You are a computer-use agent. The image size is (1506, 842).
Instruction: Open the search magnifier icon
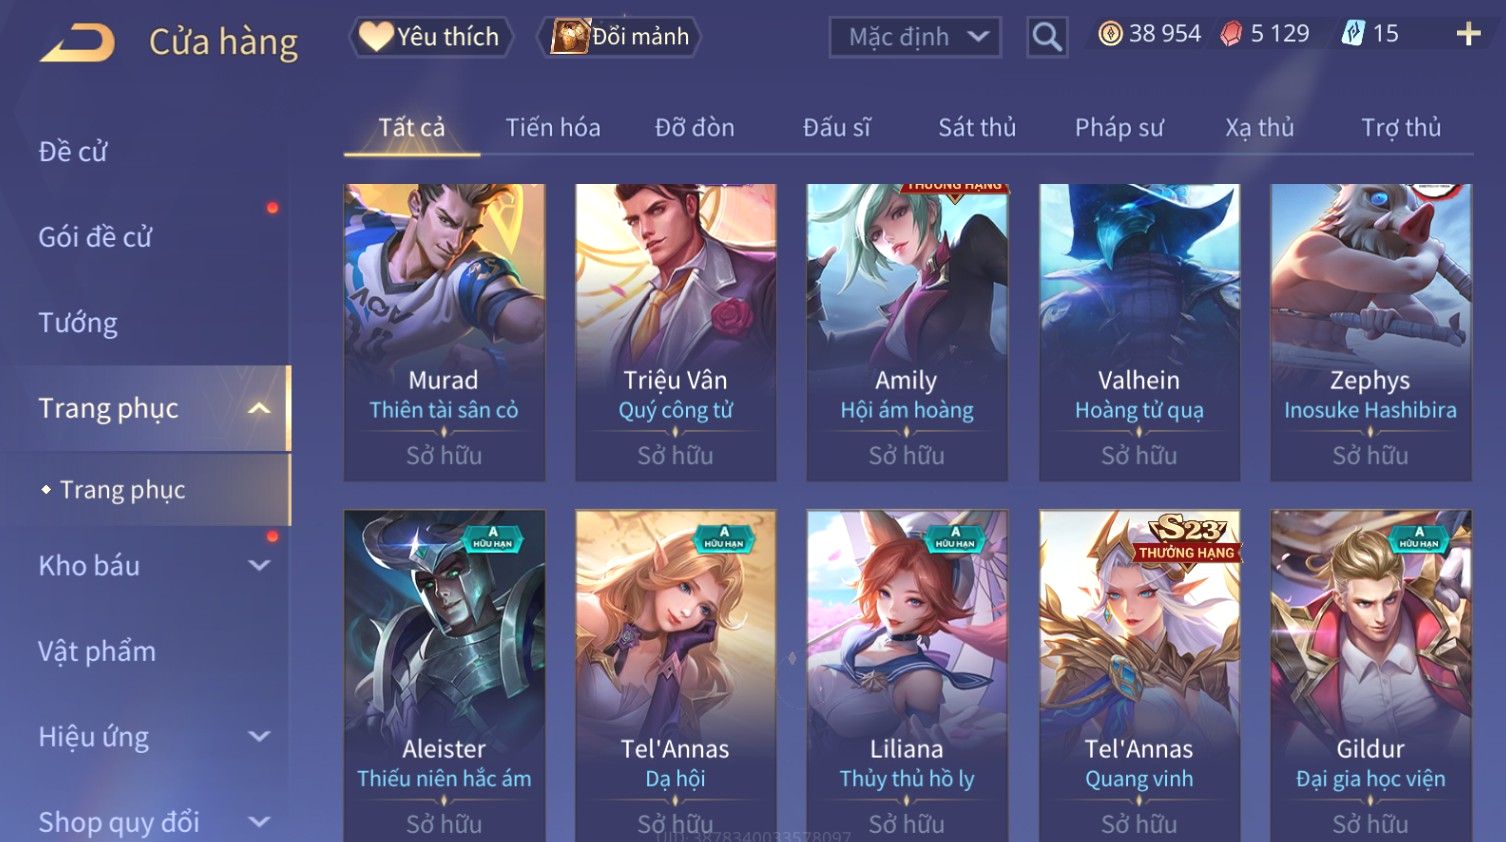tap(1047, 37)
